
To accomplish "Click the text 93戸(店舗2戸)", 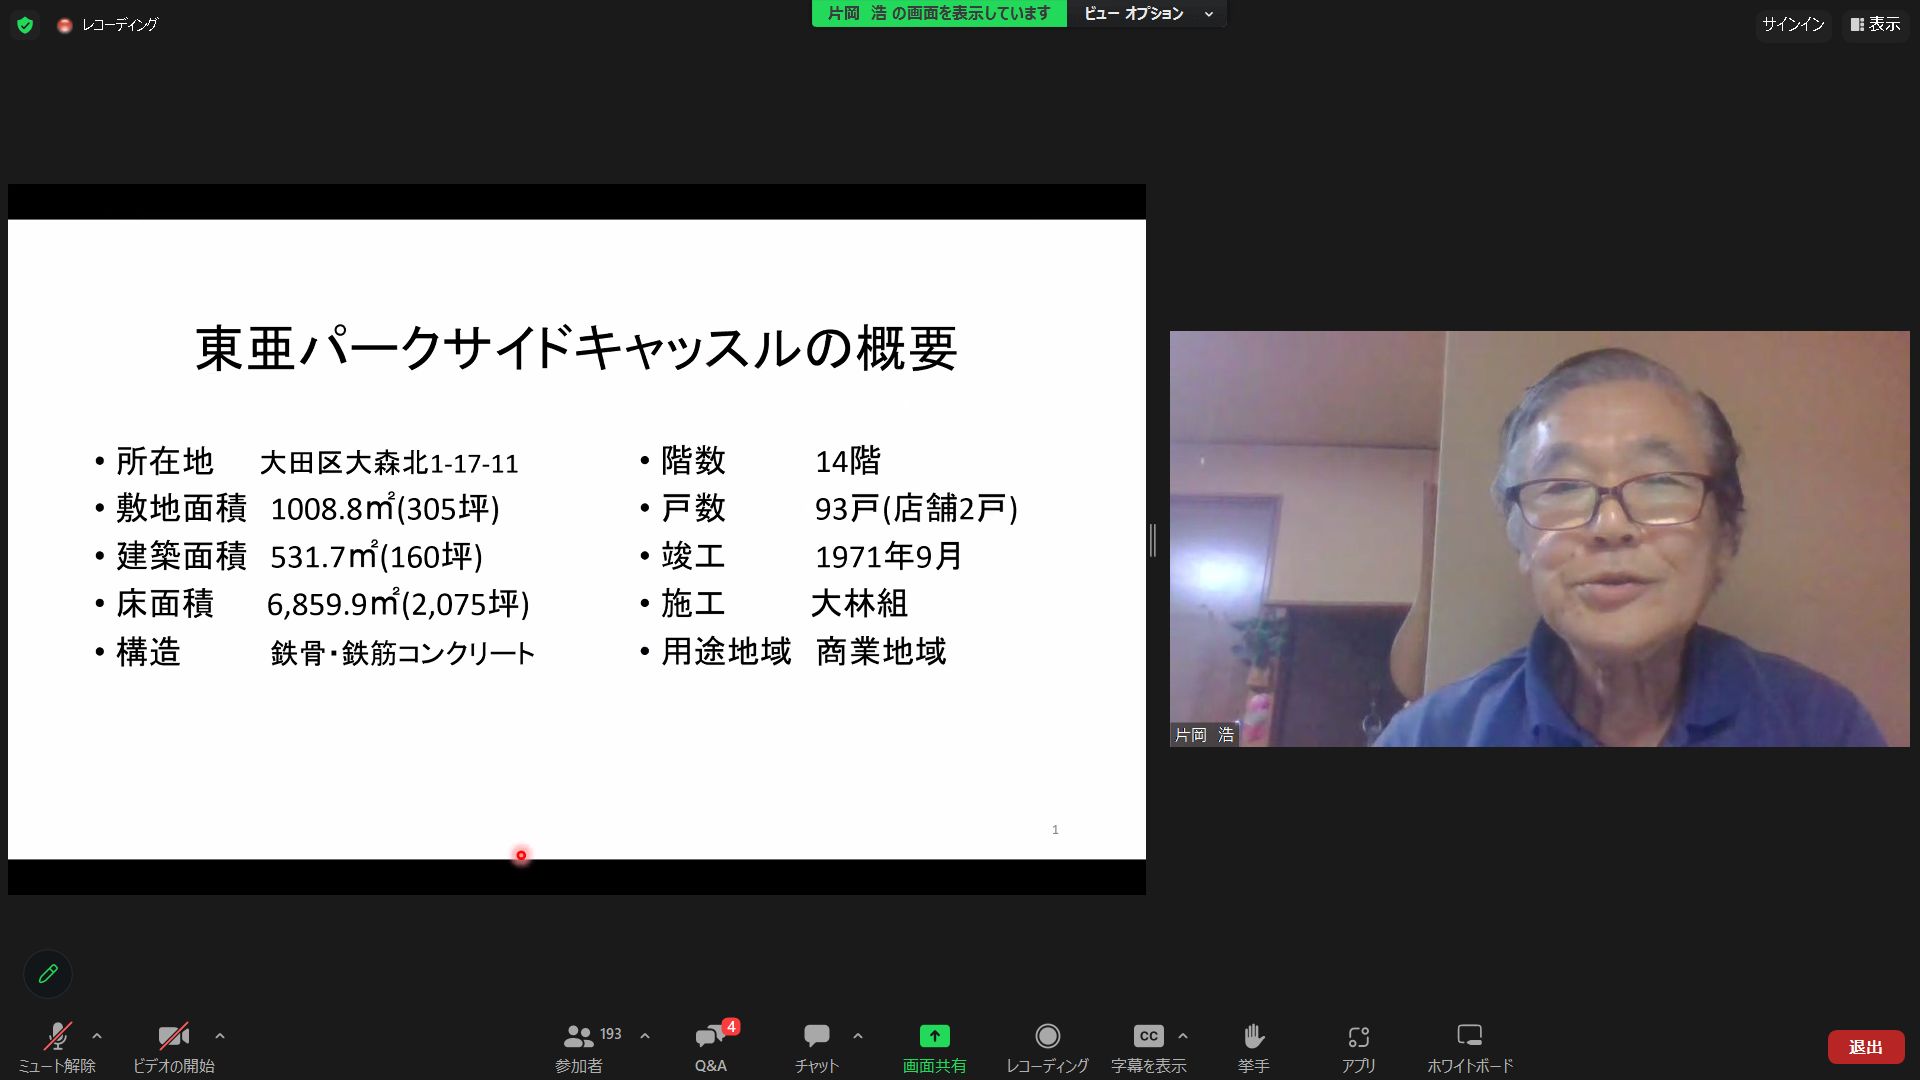I will click(x=916, y=509).
